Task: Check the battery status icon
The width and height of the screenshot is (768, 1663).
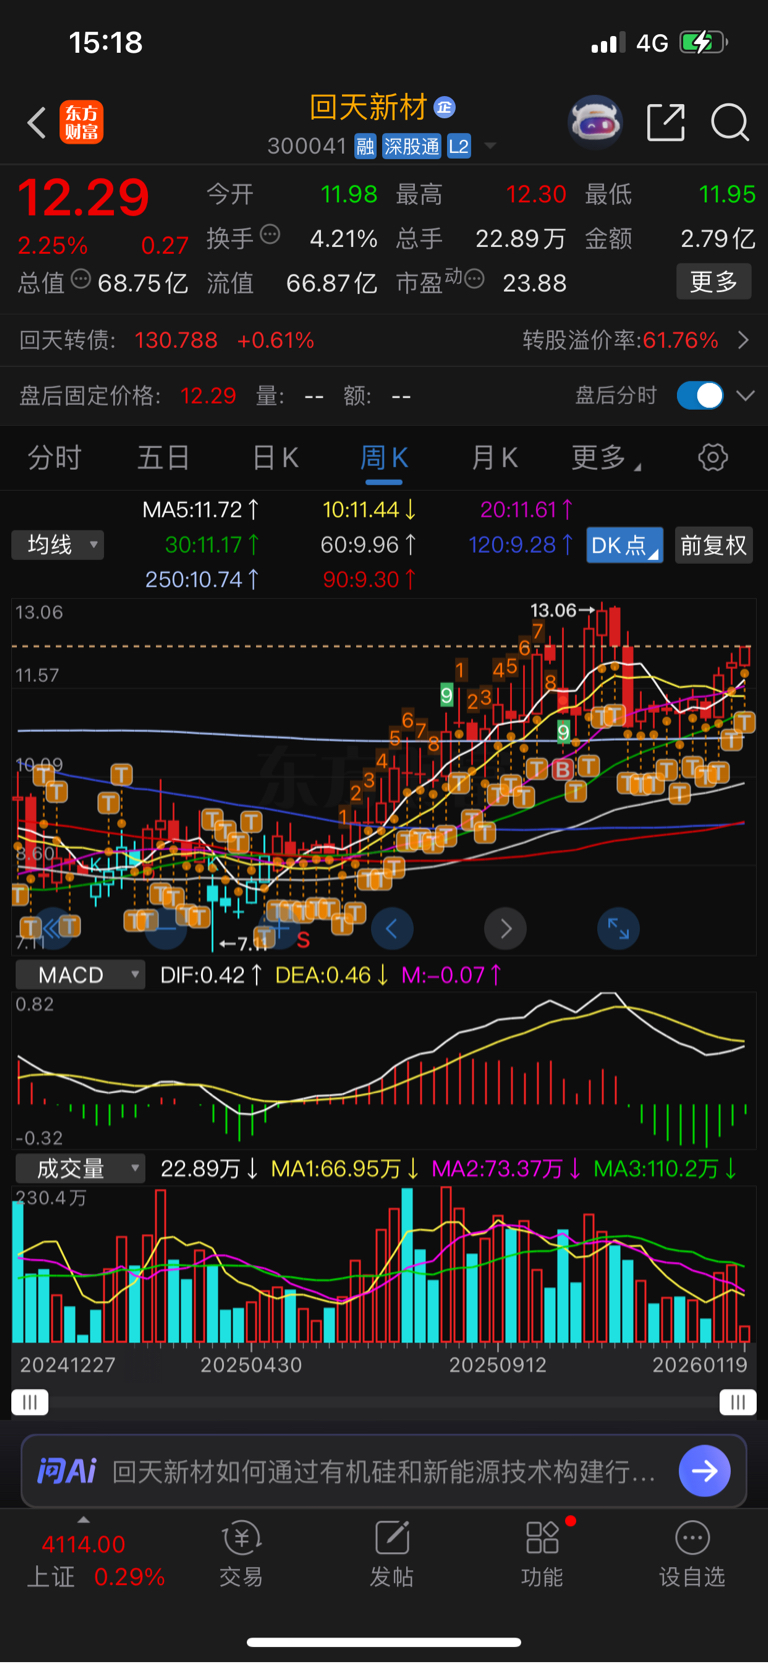Action: point(704,42)
